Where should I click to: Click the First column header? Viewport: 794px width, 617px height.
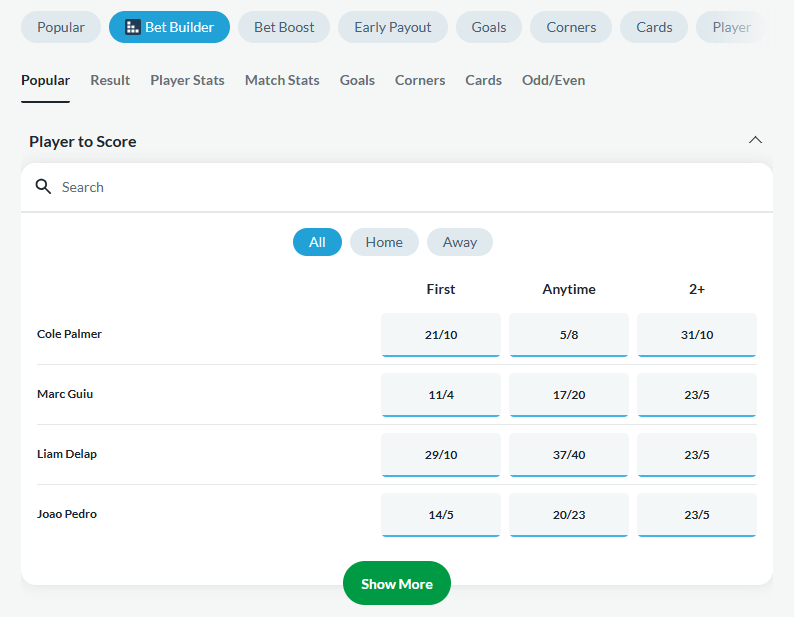(441, 289)
